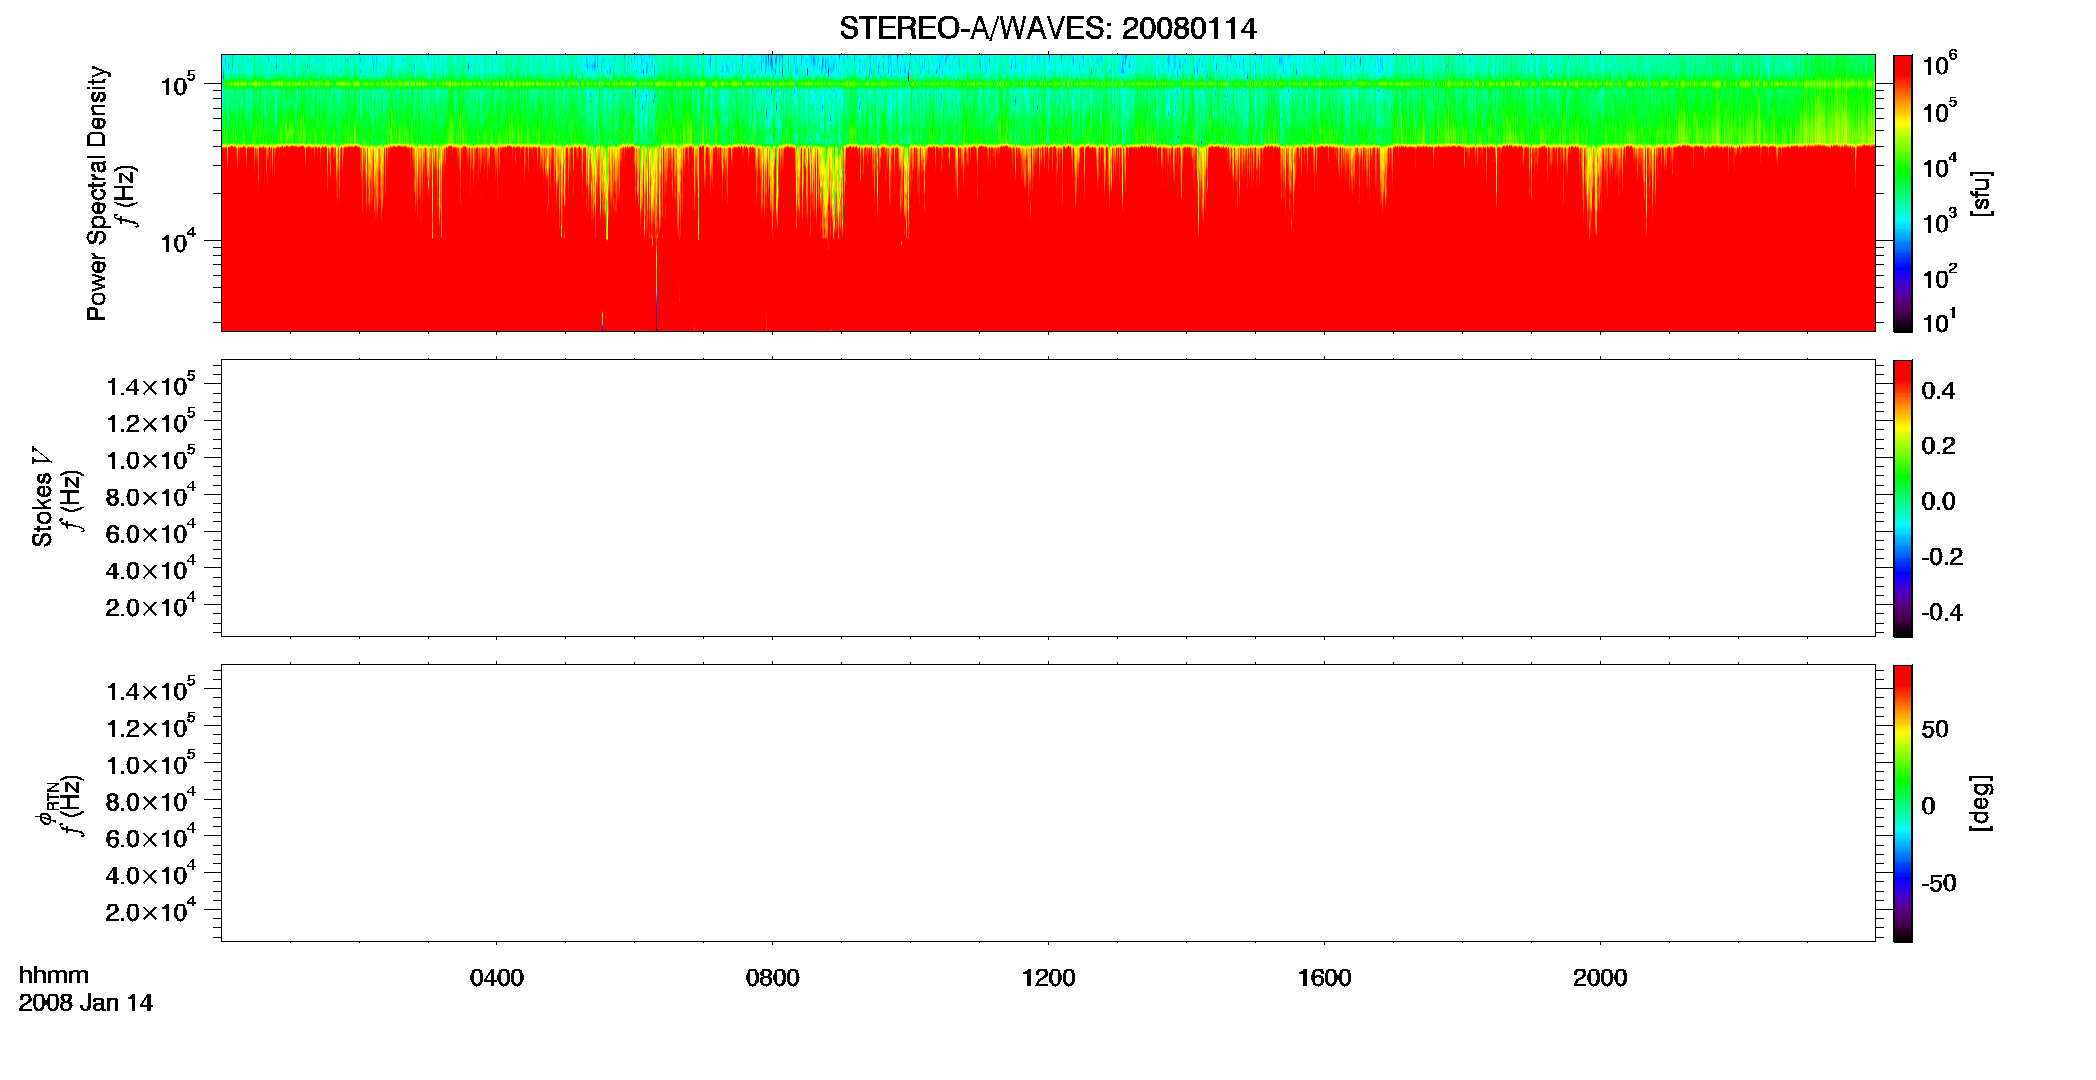
Task: Click the "0.0" label on the Stokes V colorbar
Action: coord(1938,501)
